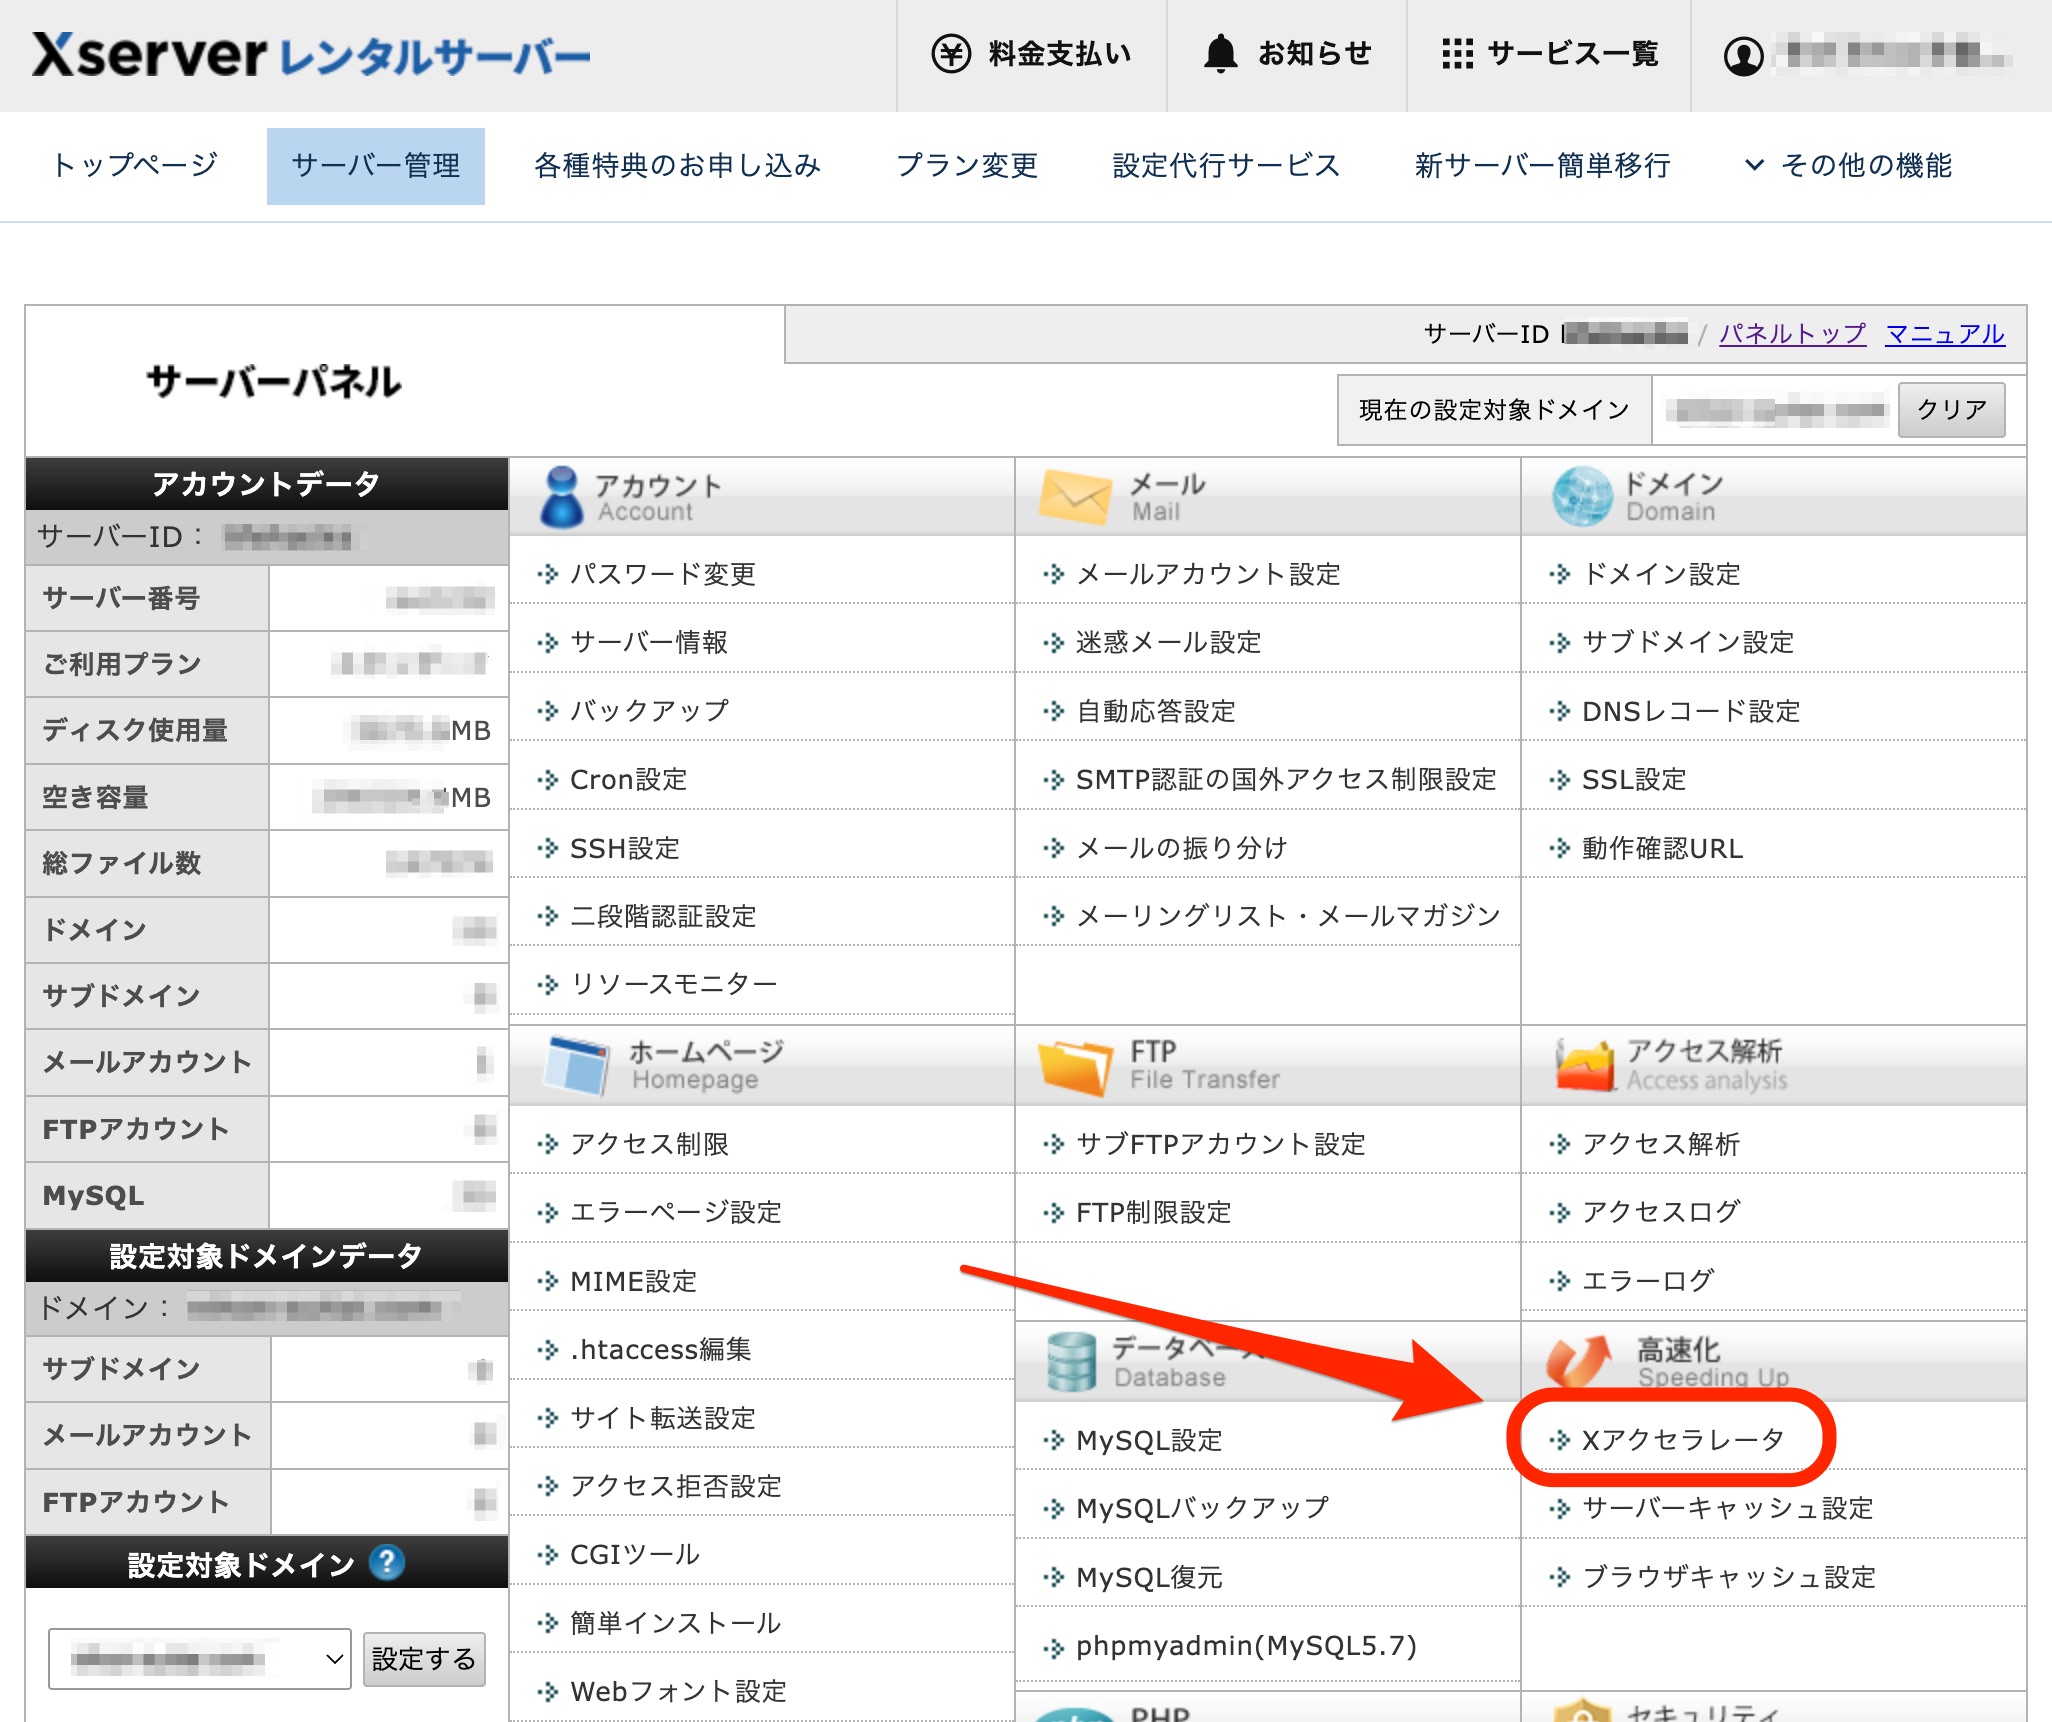The width and height of the screenshot is (2052, 1722).
Task: Open FTP制限設定 link
Action: pos(1153,1213)
